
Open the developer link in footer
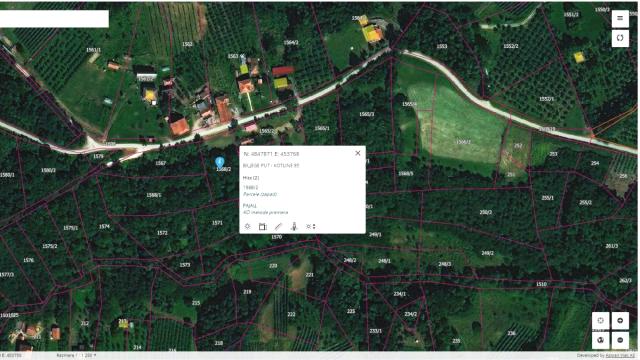620,356
